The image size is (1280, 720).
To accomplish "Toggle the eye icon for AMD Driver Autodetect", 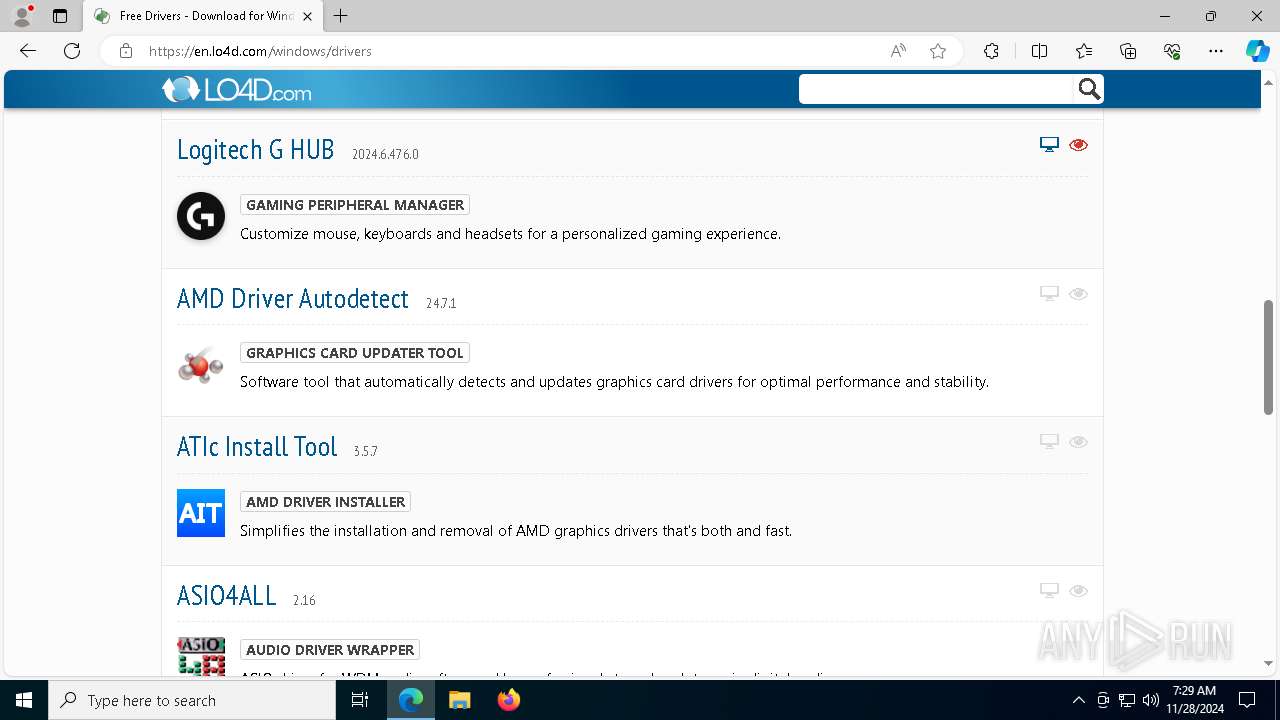I will point(1078,294).
